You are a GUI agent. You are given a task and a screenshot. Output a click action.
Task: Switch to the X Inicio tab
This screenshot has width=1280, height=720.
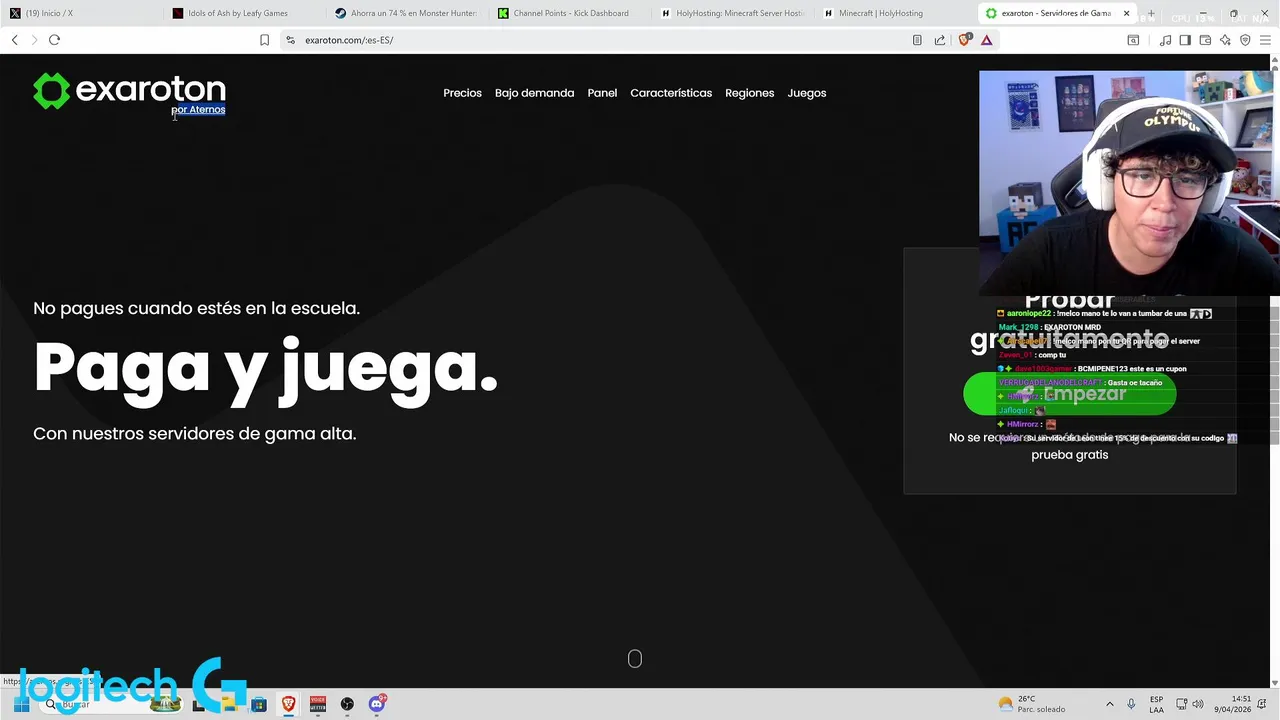coord(82,13)
